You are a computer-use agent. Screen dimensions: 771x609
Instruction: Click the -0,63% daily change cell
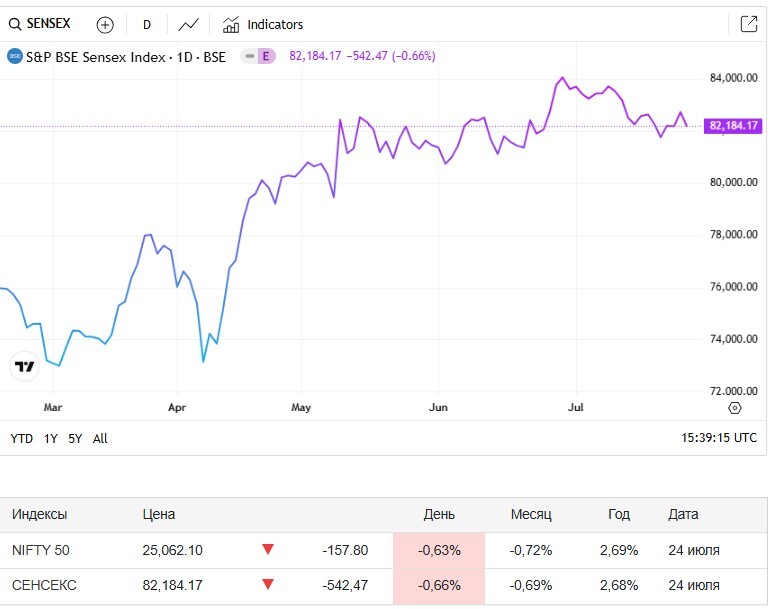click(439, 551)
